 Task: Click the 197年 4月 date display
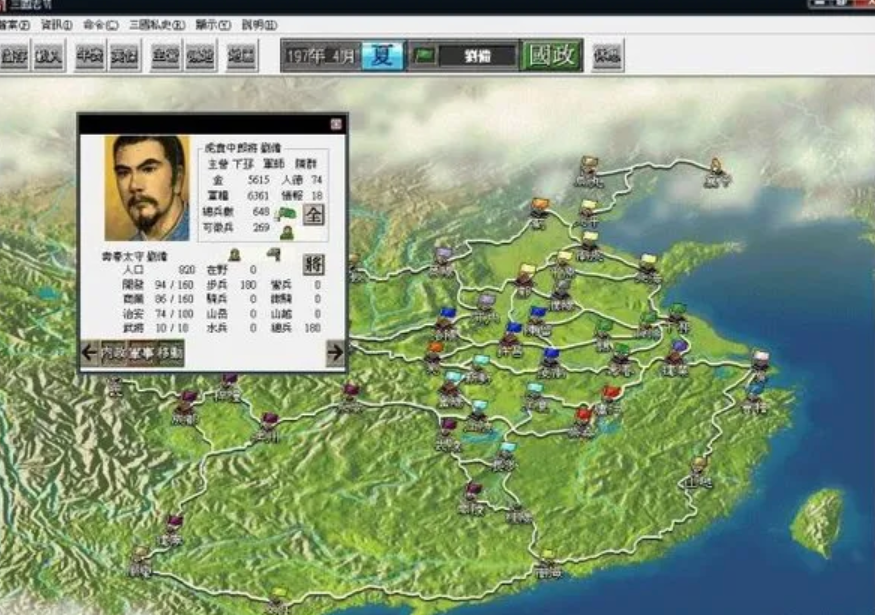click(319, 56)
